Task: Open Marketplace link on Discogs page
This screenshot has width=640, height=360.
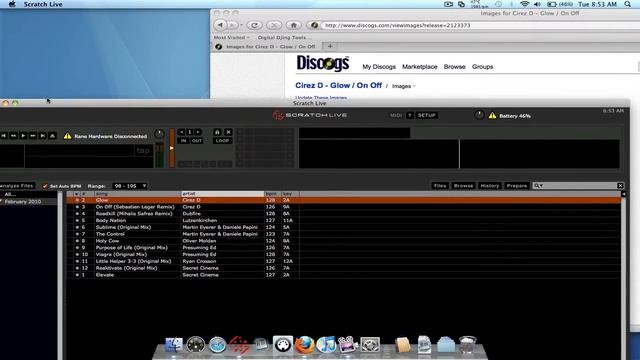Action: (x=420, y=67)
